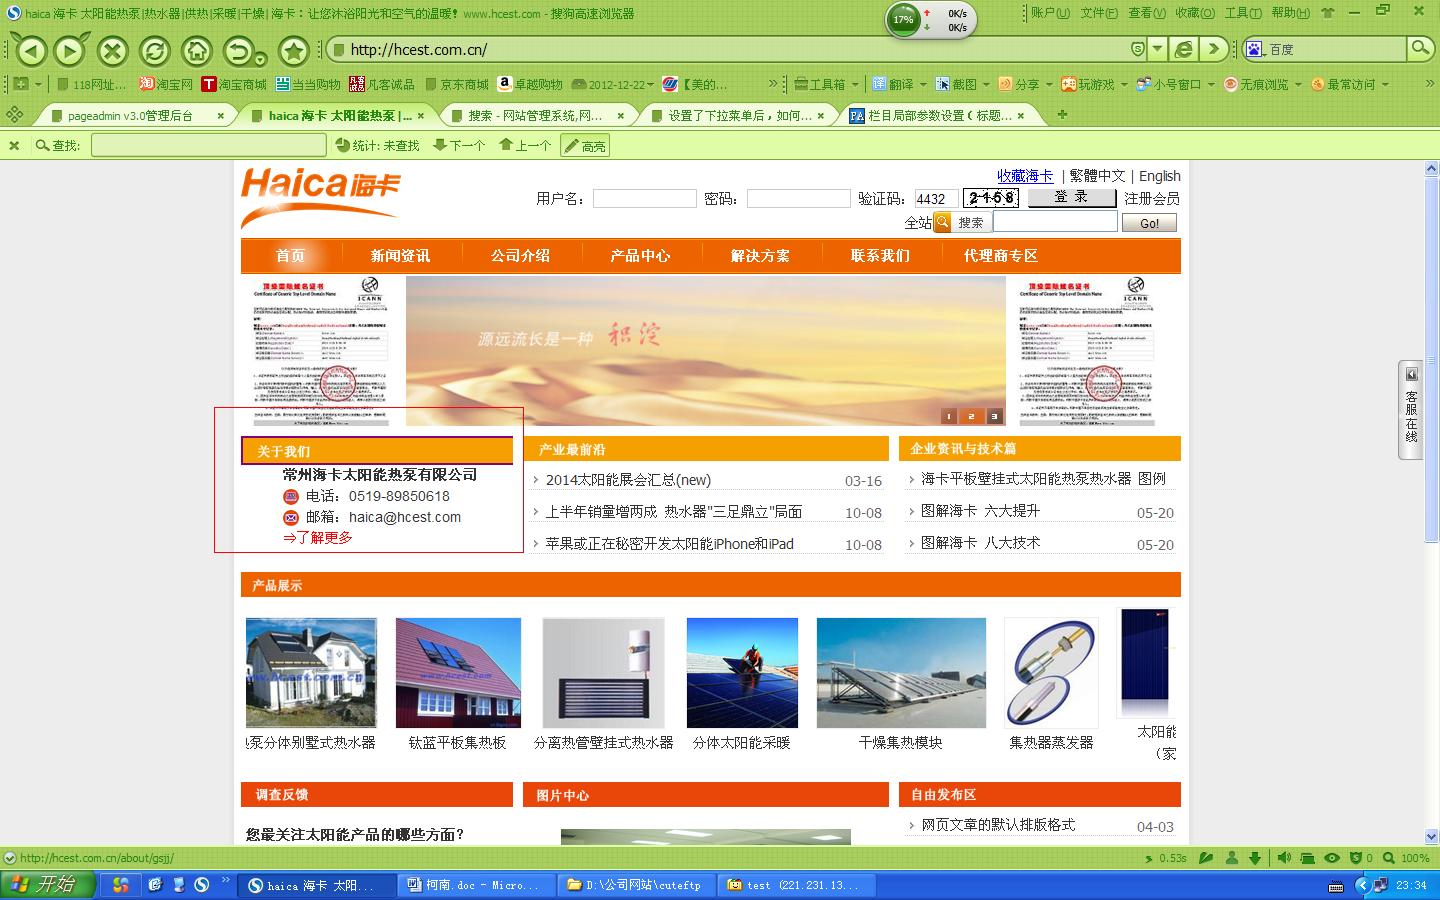Click the Baidu search magnifier icon

(1419, 48)
